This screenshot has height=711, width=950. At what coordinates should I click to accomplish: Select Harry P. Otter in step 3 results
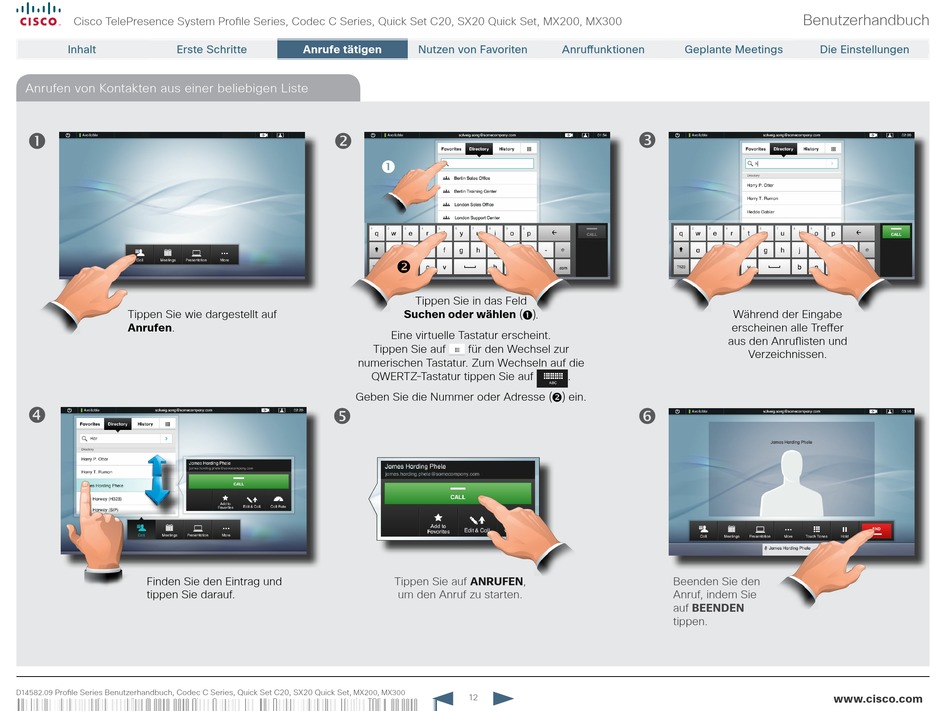coord(792,185)
